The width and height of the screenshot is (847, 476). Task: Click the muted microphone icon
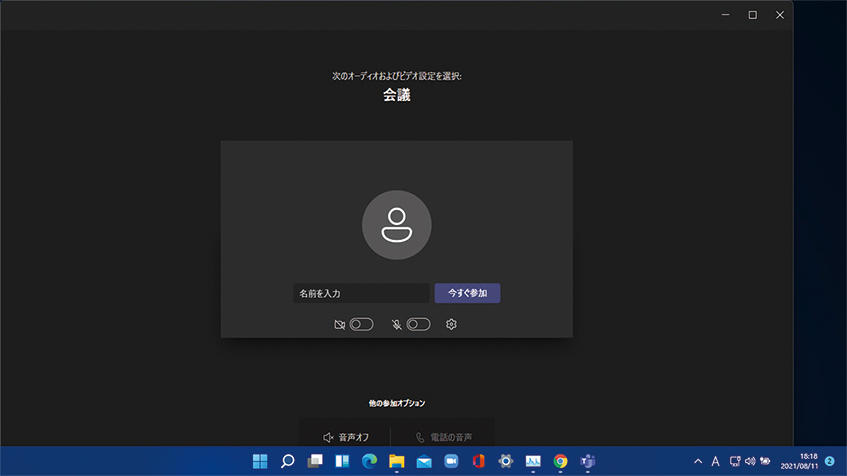point(396,325)
